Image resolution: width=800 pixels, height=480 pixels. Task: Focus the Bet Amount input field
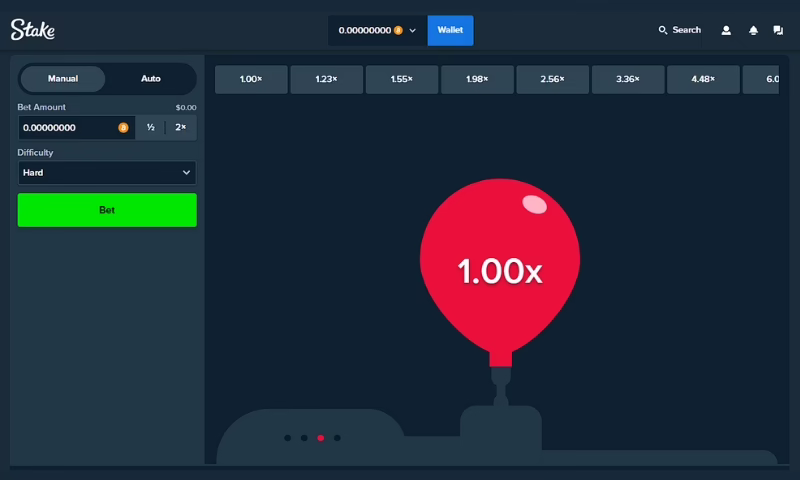(67, 128)
